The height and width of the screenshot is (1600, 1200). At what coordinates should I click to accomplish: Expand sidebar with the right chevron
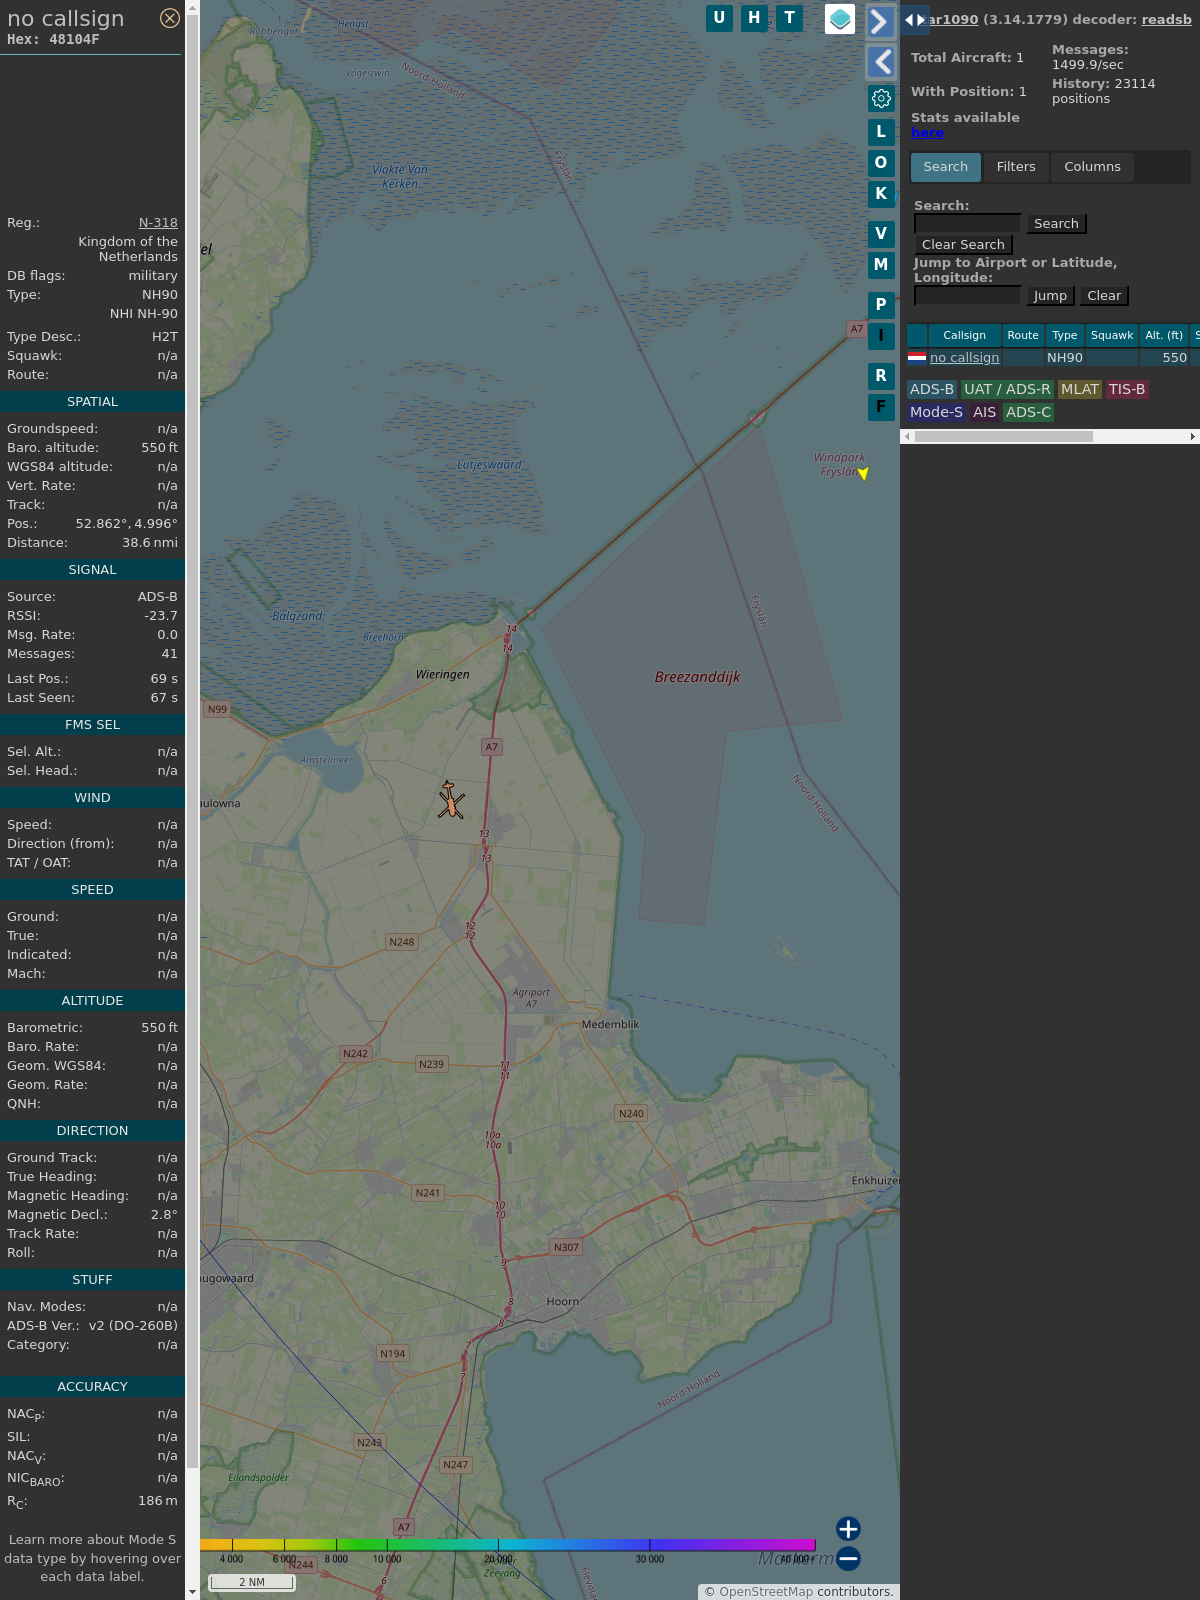(879, 21)
